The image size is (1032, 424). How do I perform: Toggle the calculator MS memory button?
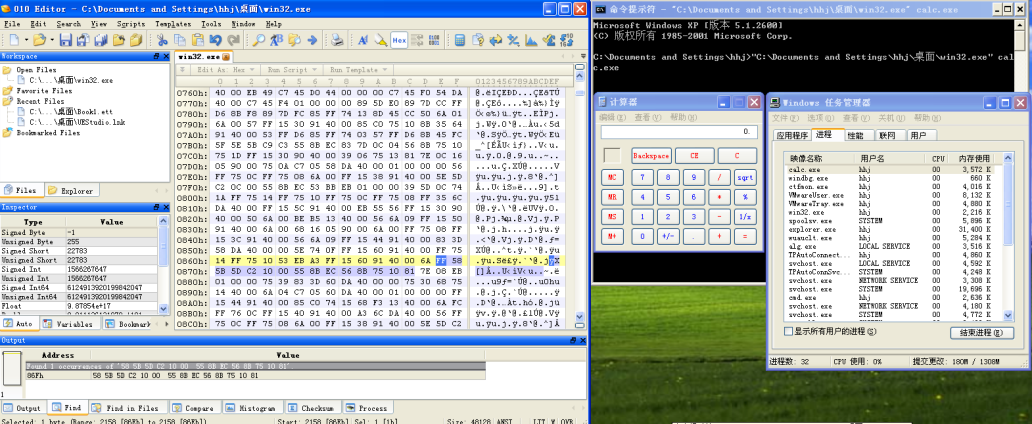(x=612, y=217)
